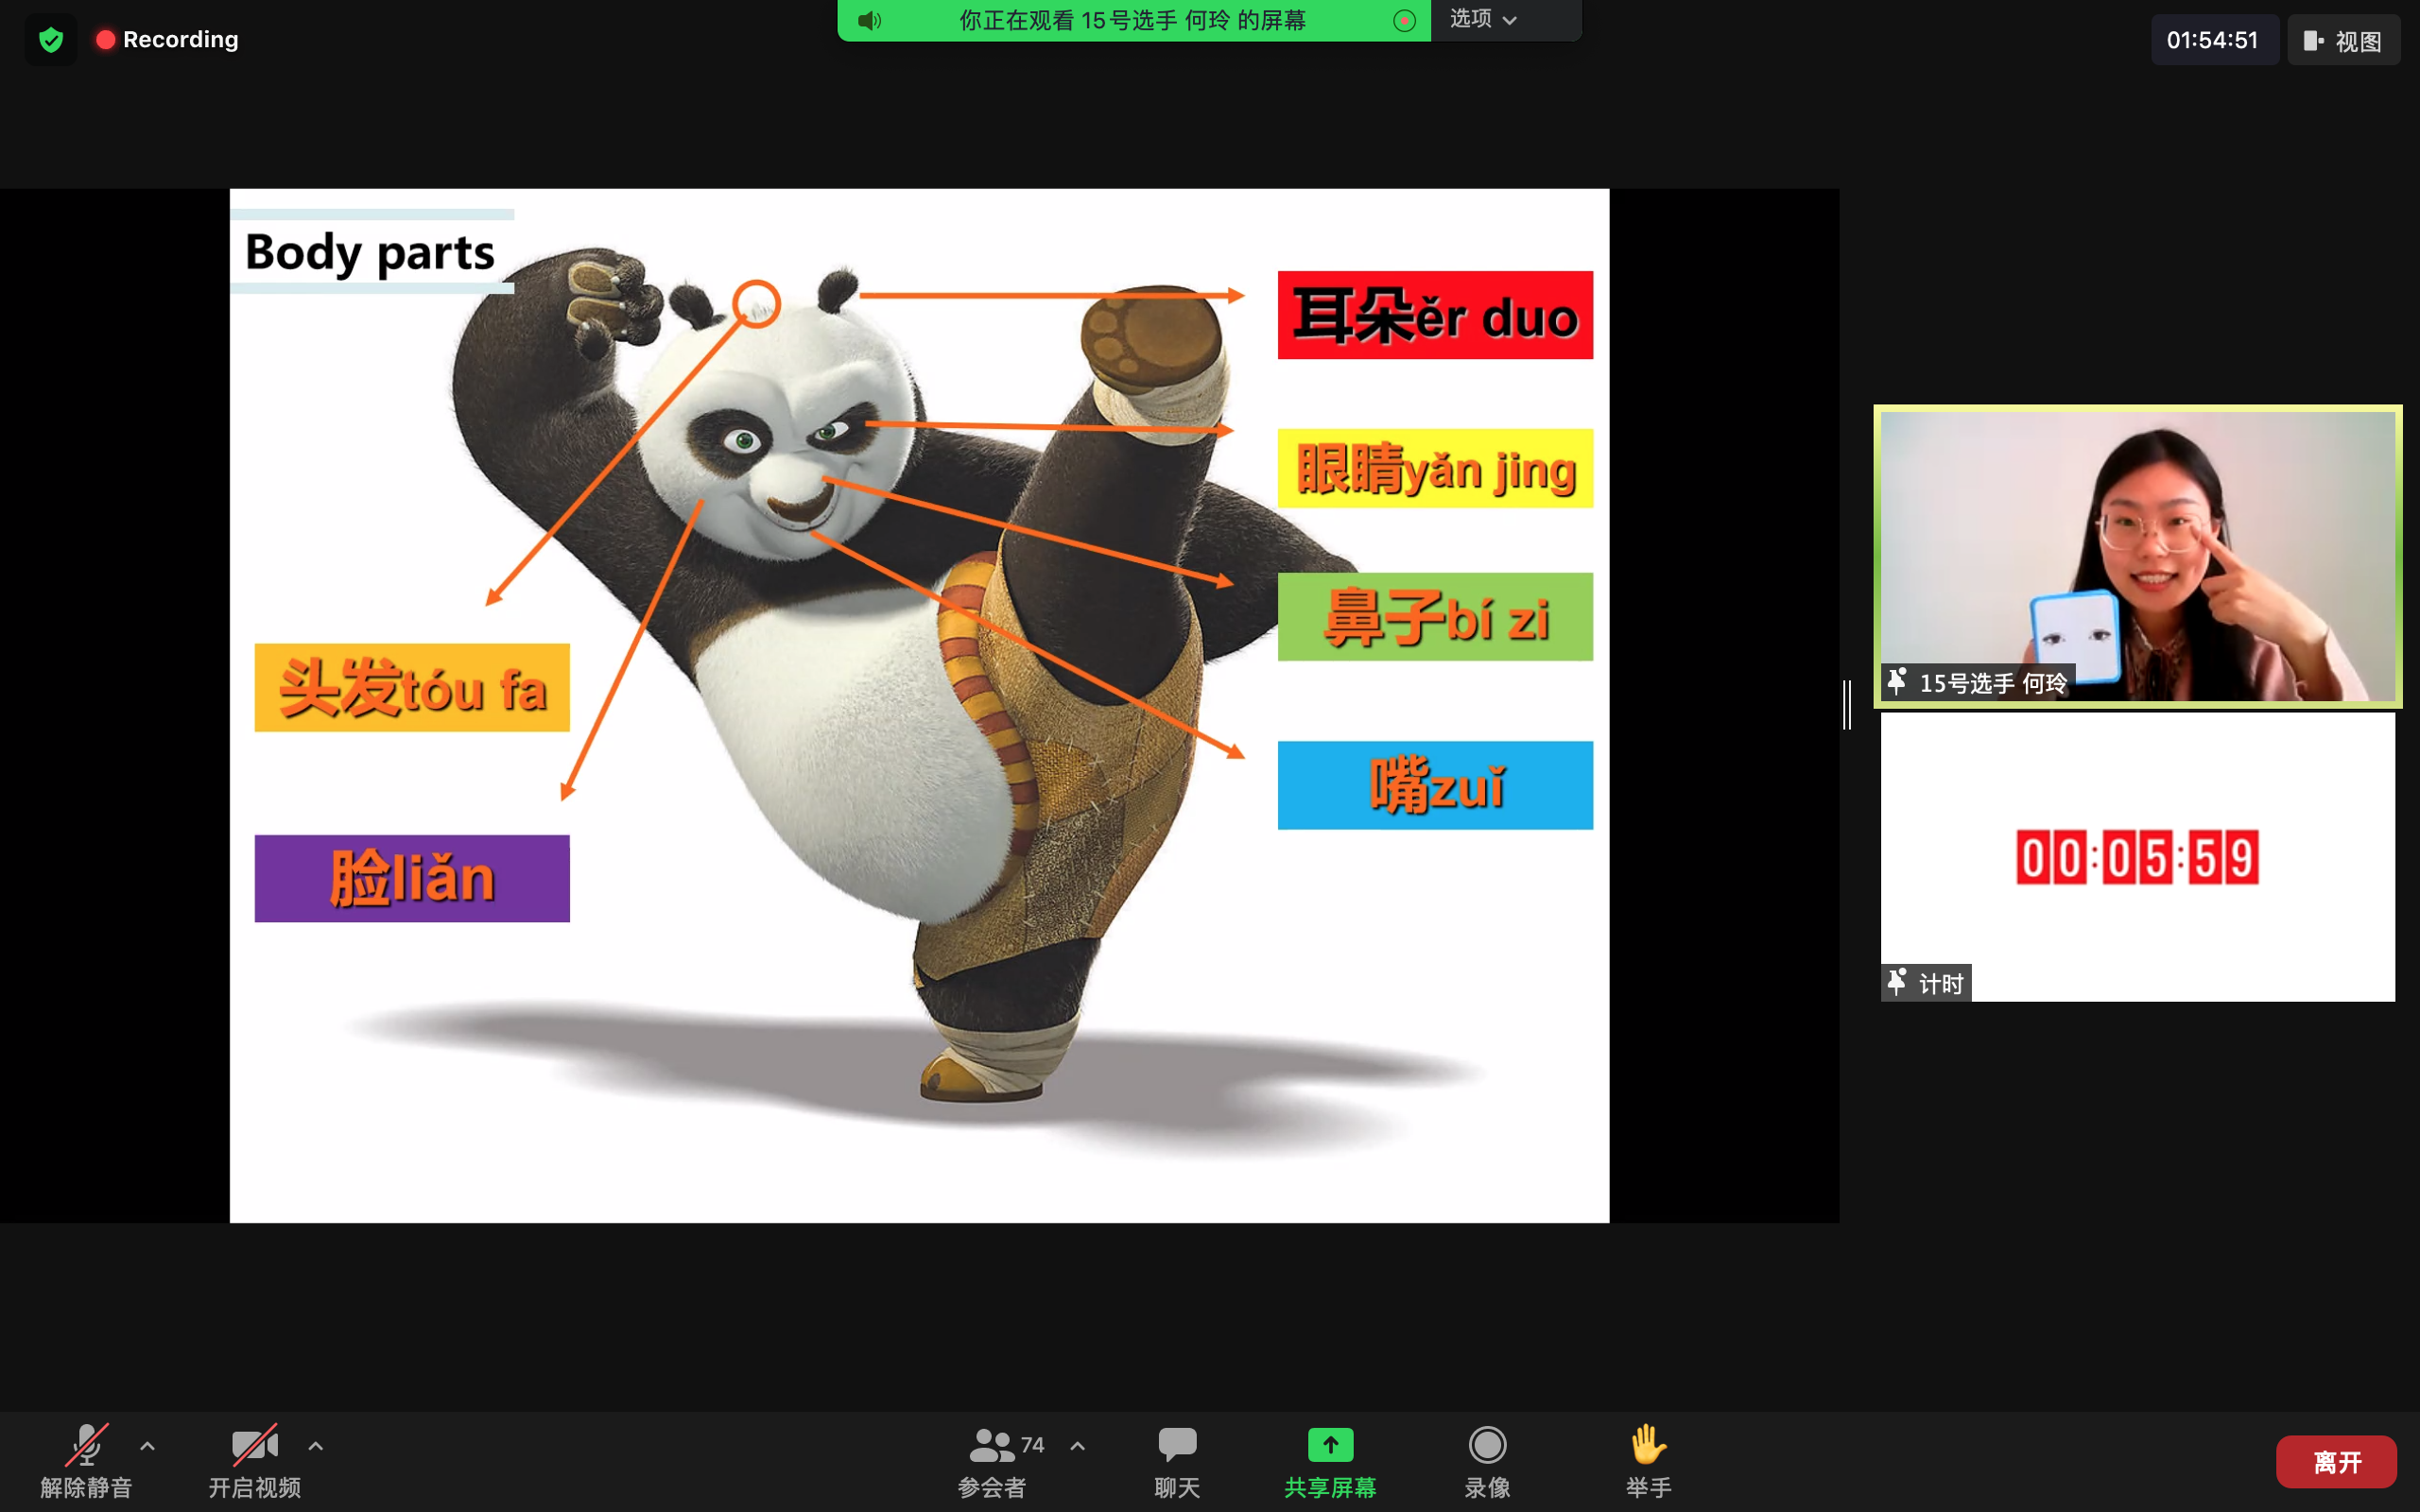This screenshot has width=2420, height=1512.
Task: Leave the meeting with 离开 button
Action: coord(2336,1462)
